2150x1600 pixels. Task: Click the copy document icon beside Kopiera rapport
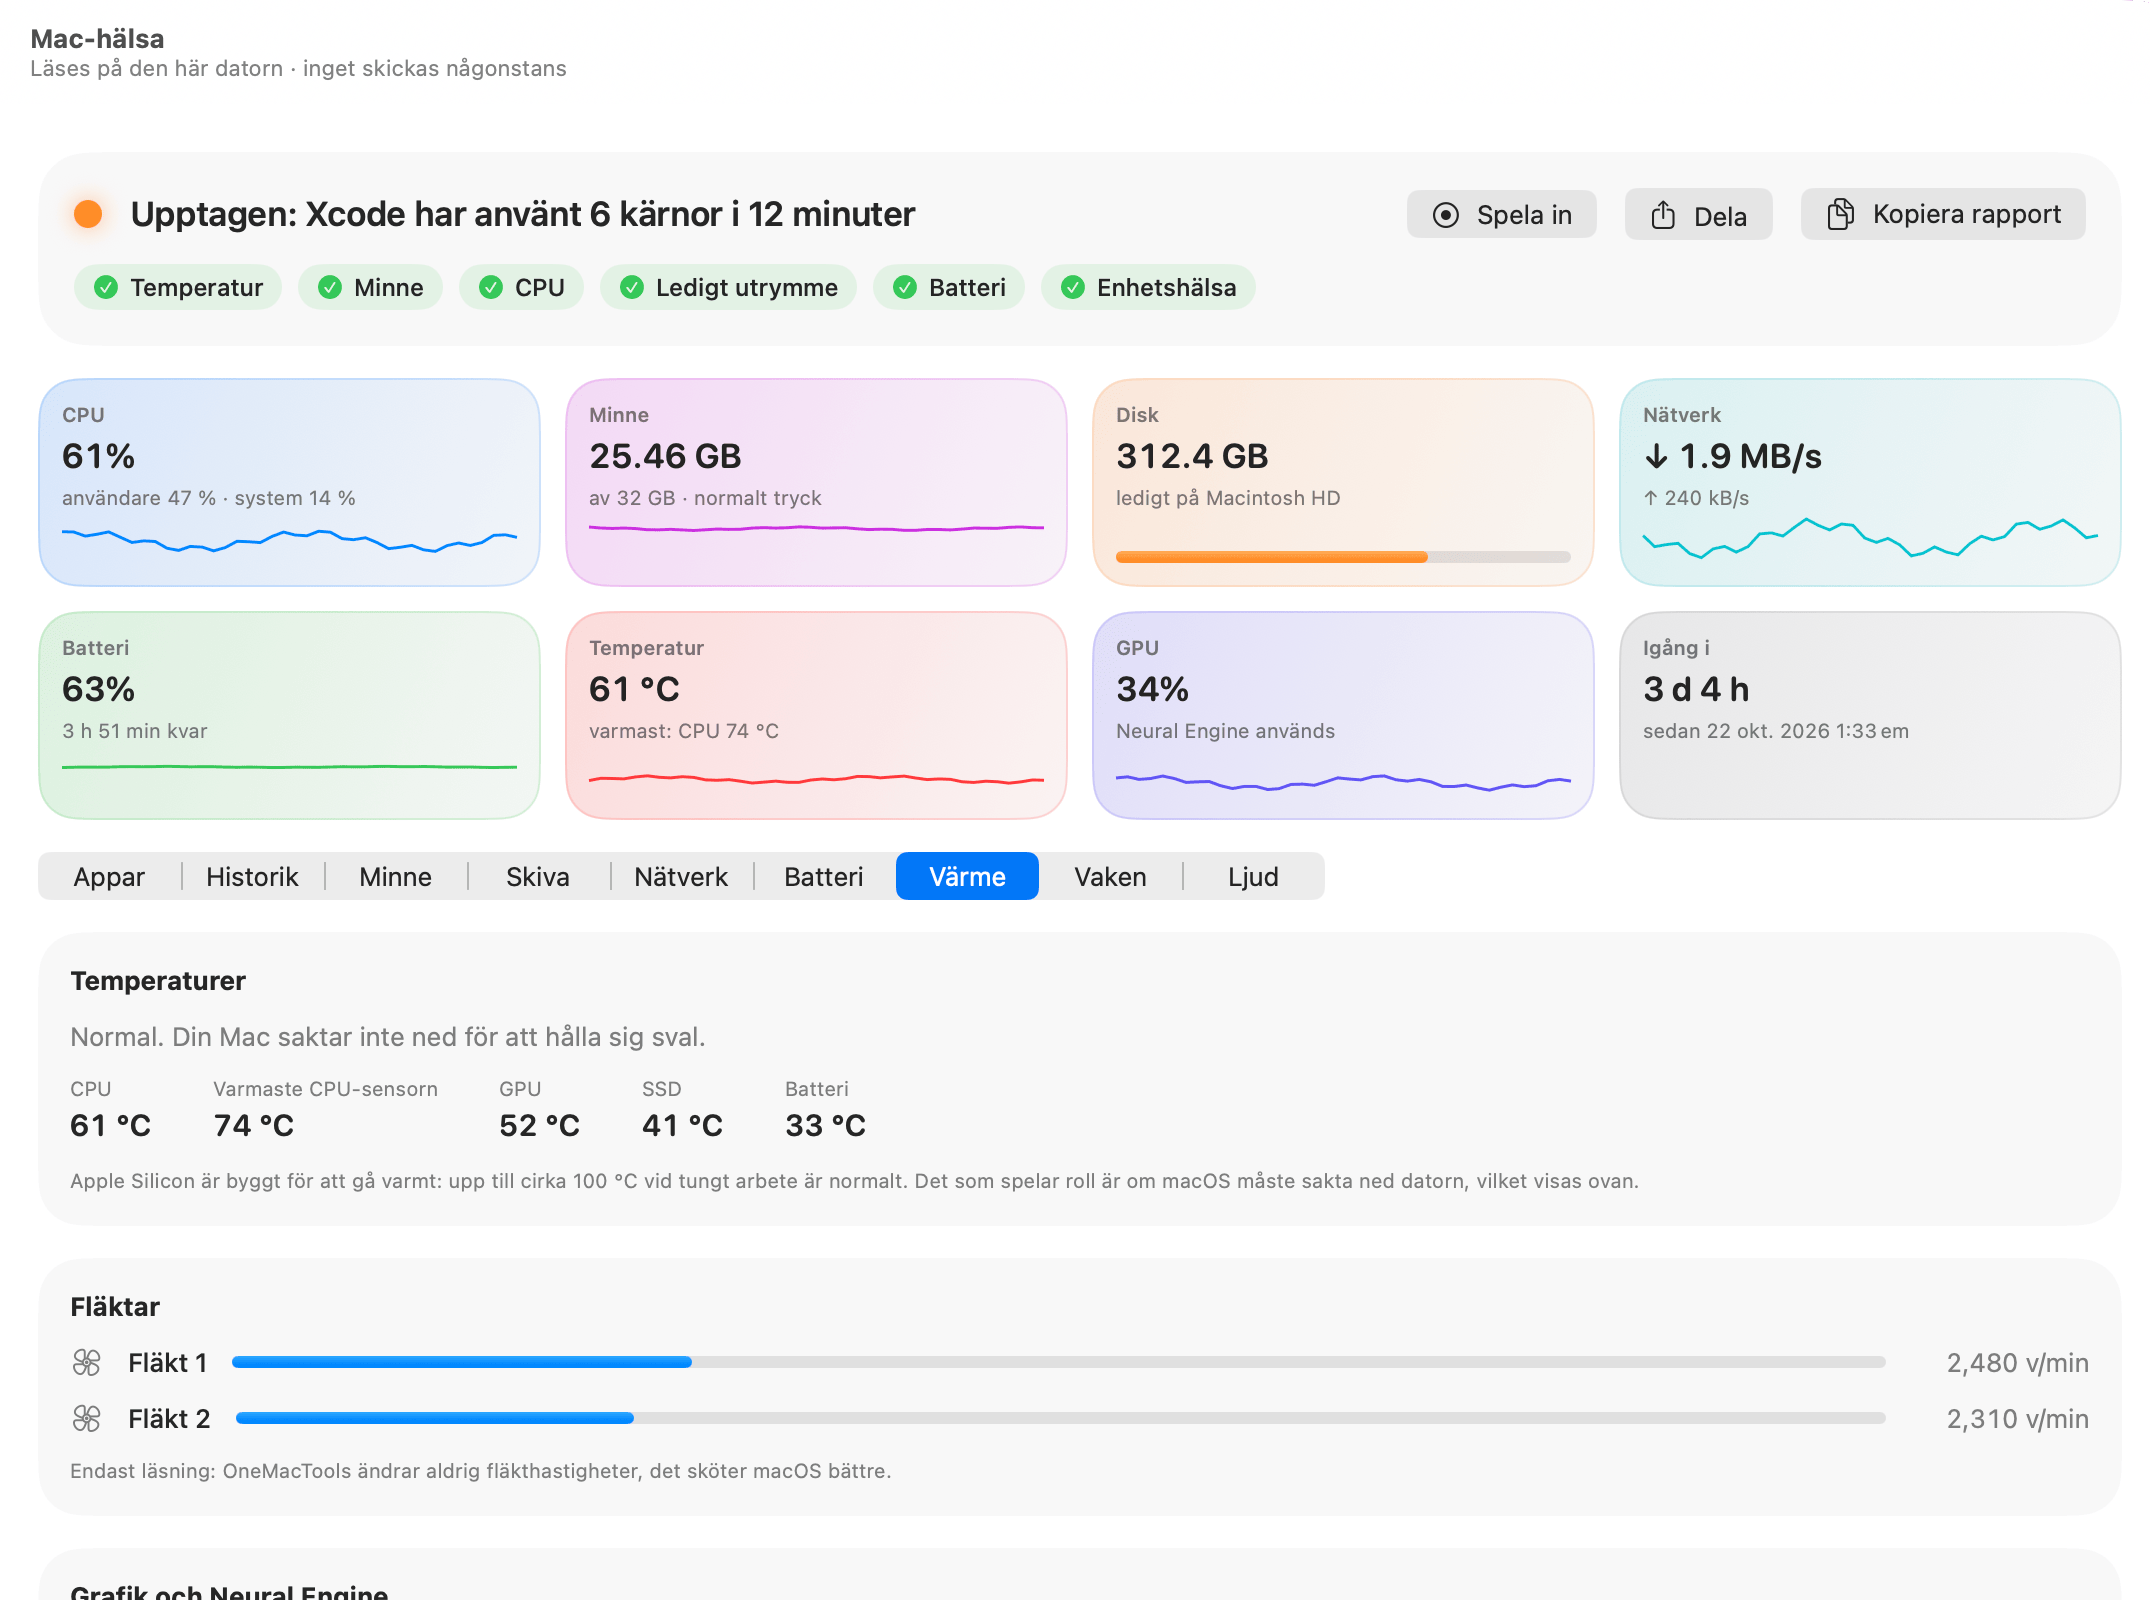click(1841, 214)
